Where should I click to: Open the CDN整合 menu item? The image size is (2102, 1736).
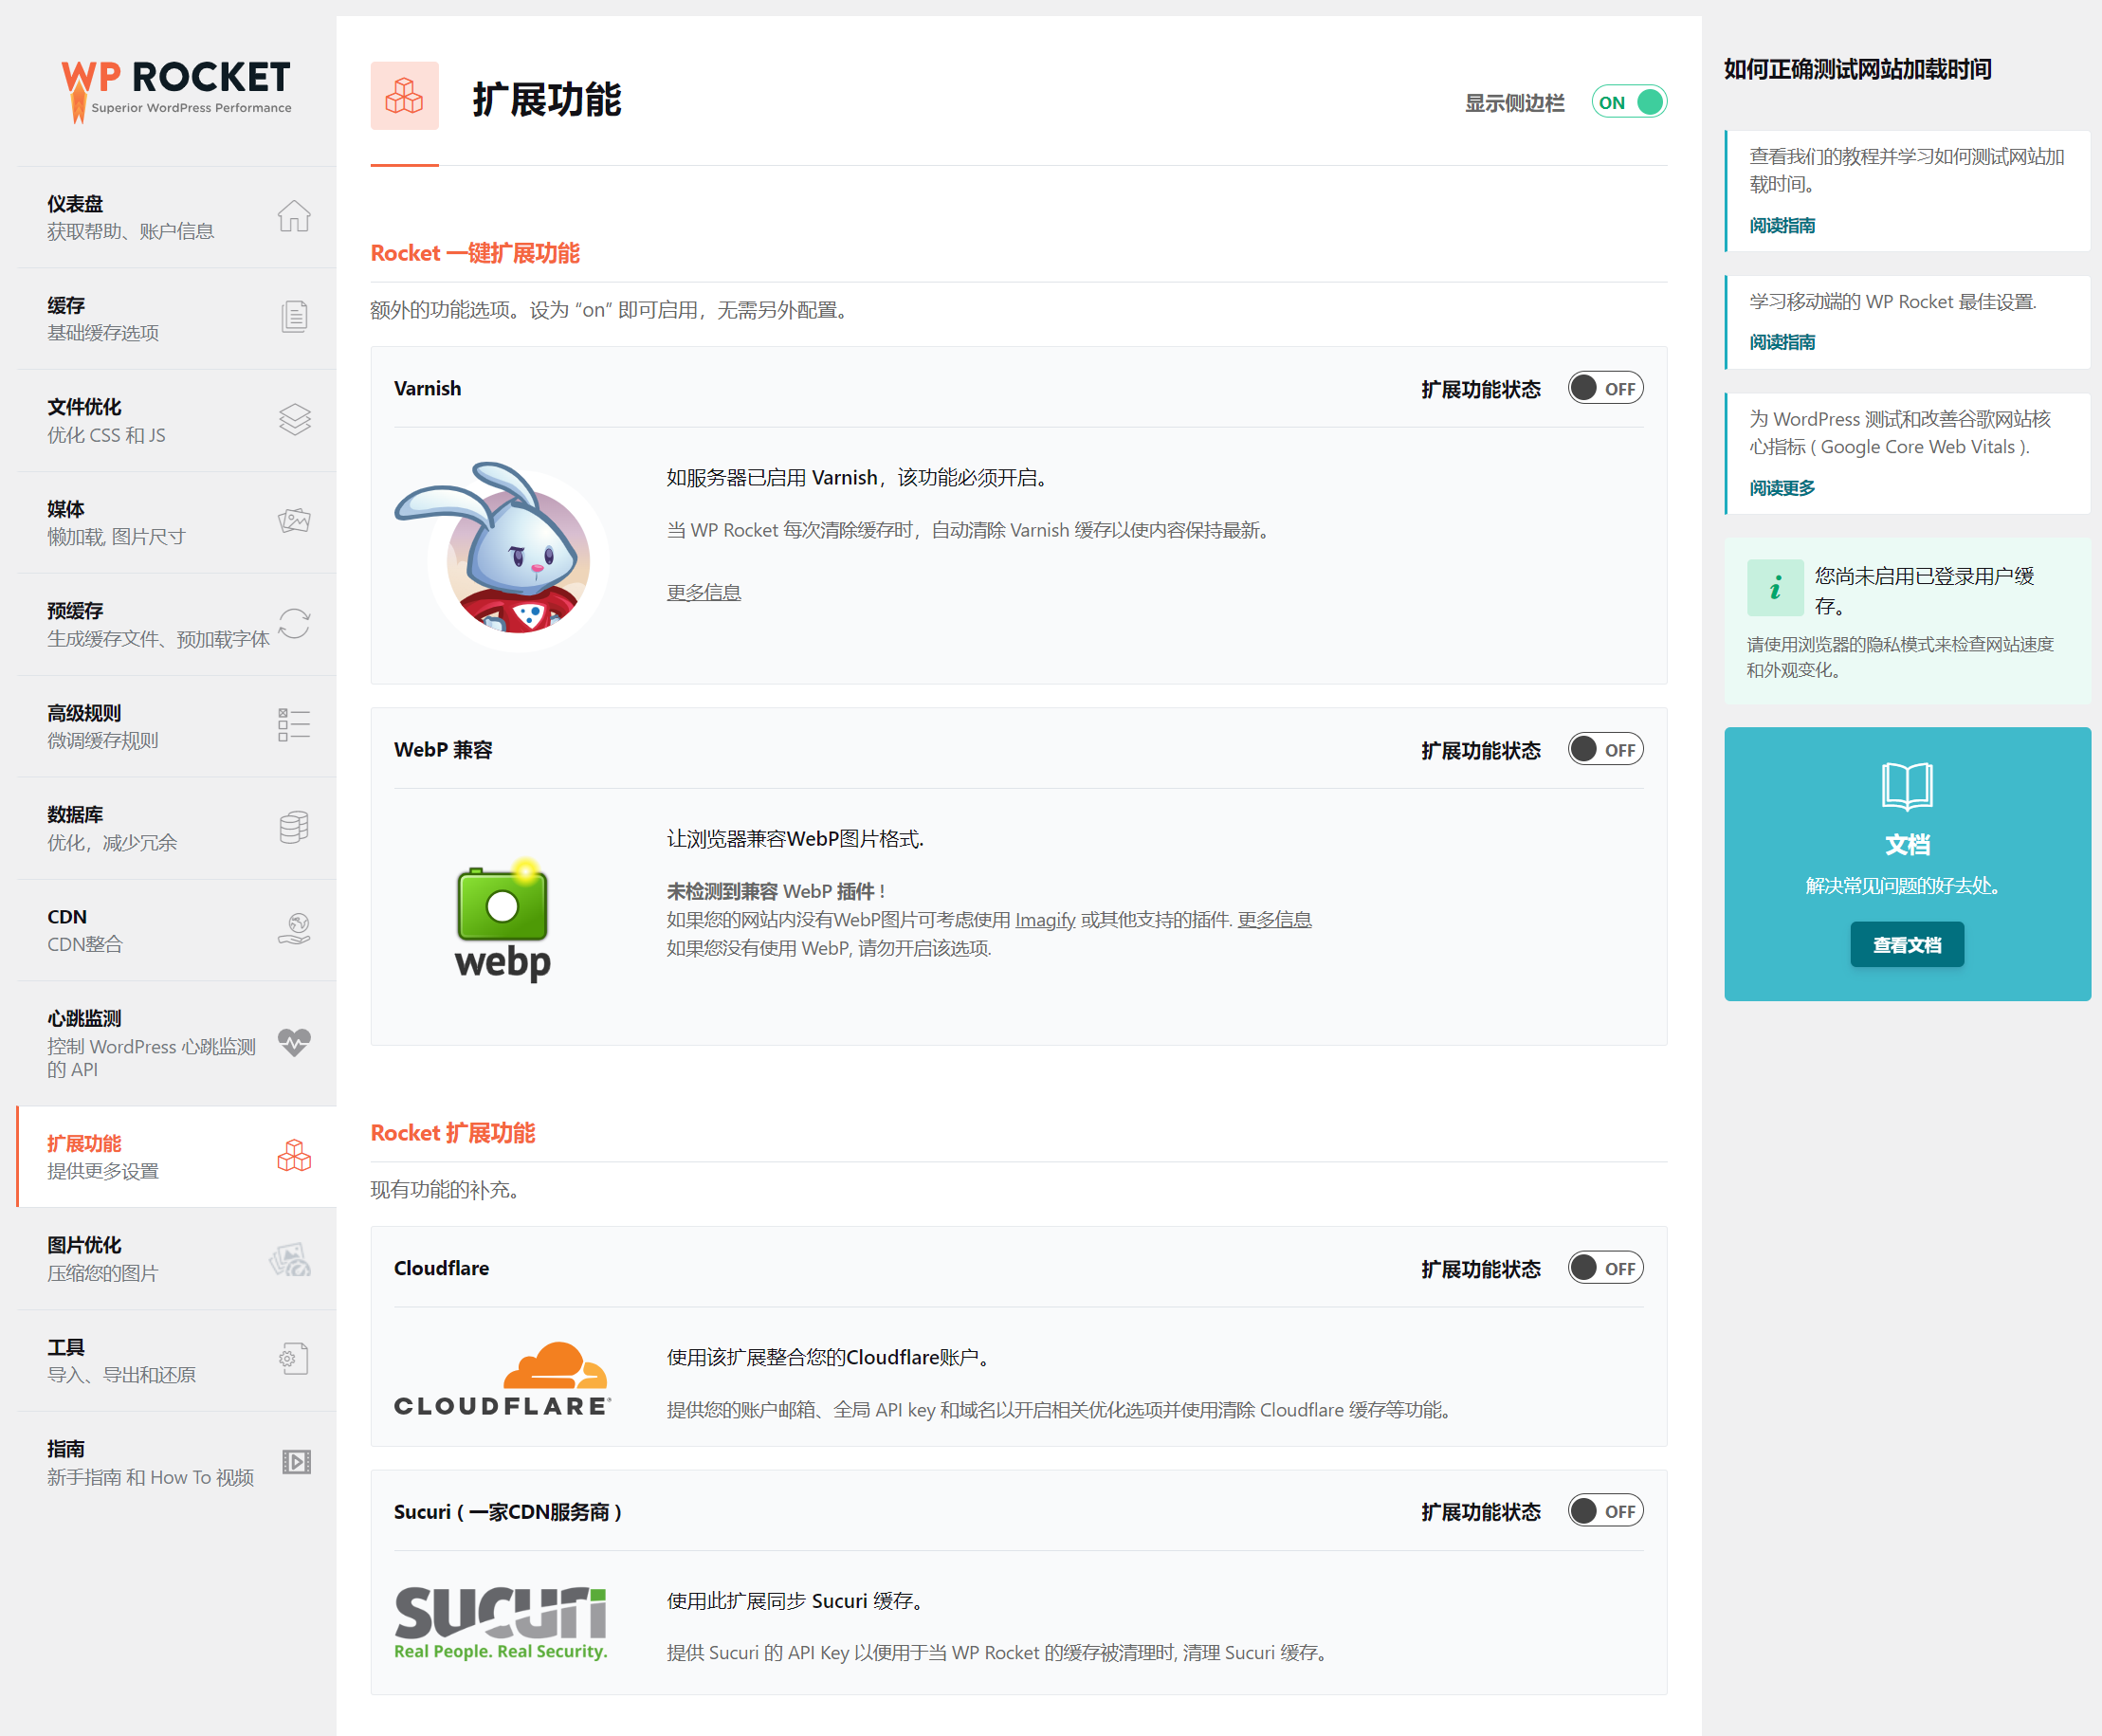[x=177, y=930]
